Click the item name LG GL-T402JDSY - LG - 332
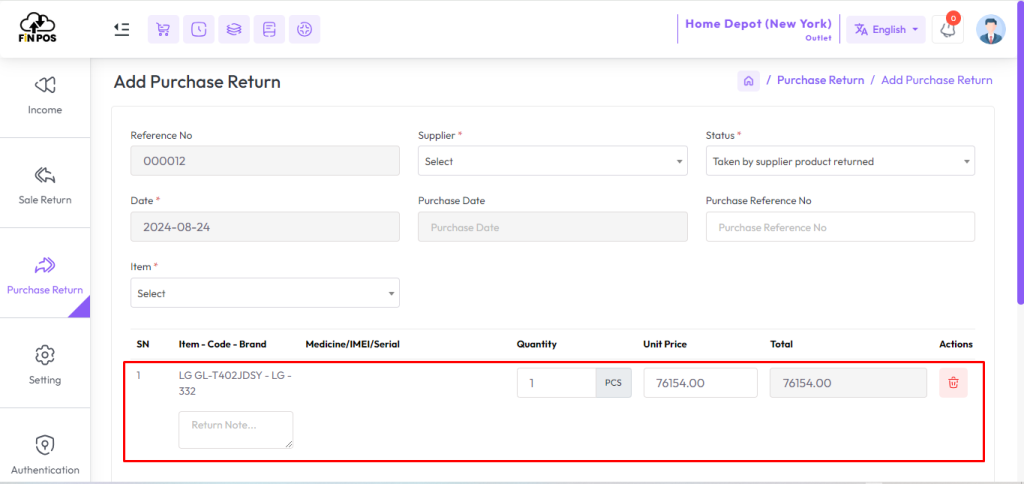 (x=235, y=383)
